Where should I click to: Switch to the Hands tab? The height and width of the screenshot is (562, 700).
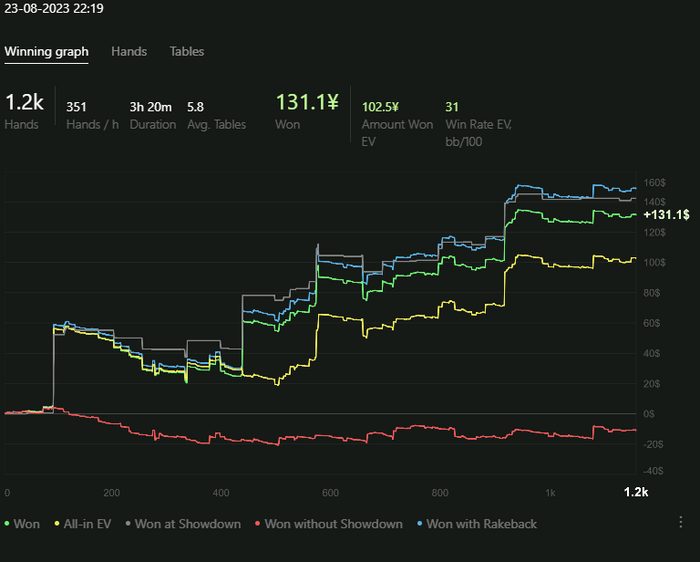[129, 51]
